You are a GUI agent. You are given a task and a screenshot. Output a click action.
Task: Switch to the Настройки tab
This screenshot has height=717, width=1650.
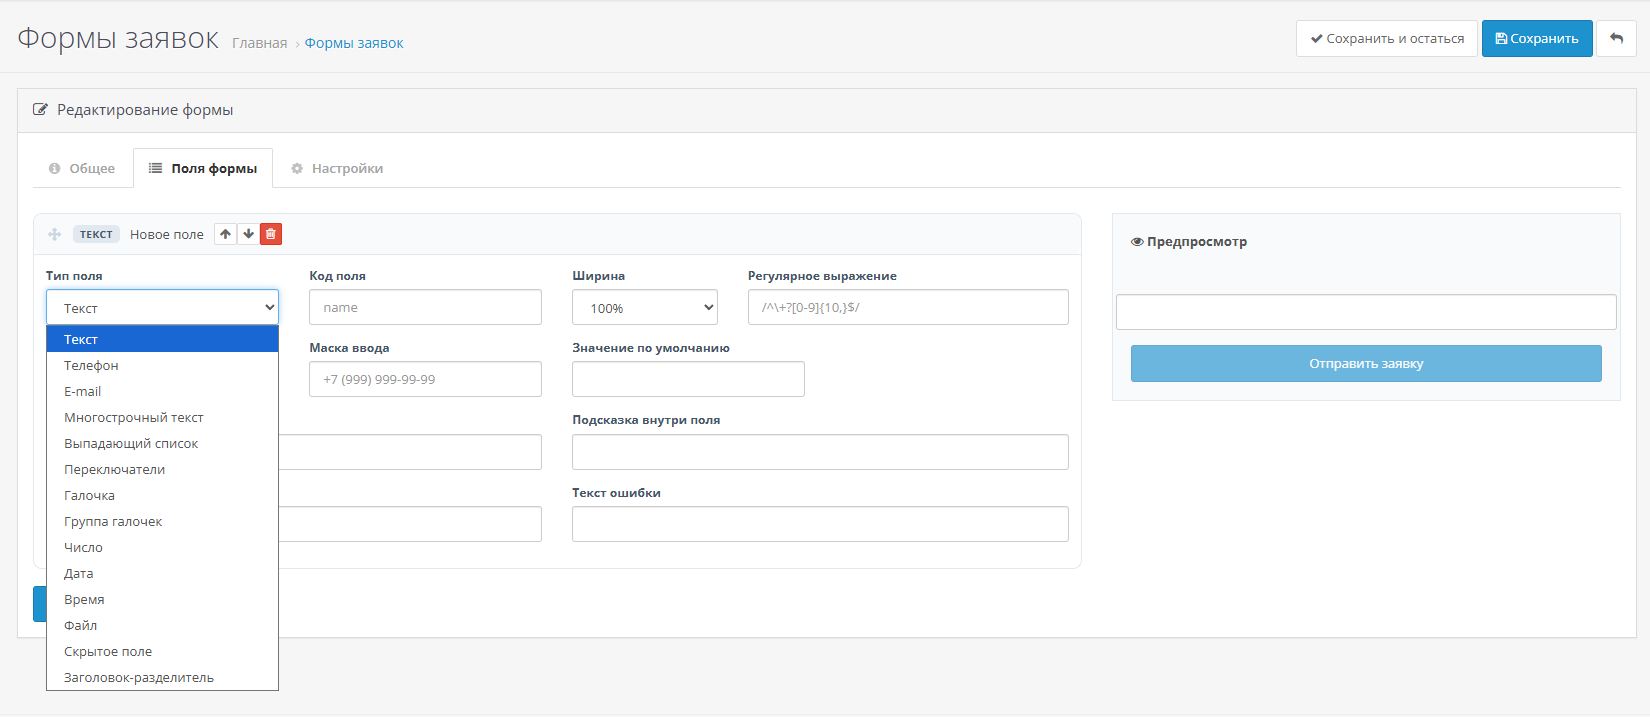click(x=337, y=168)
